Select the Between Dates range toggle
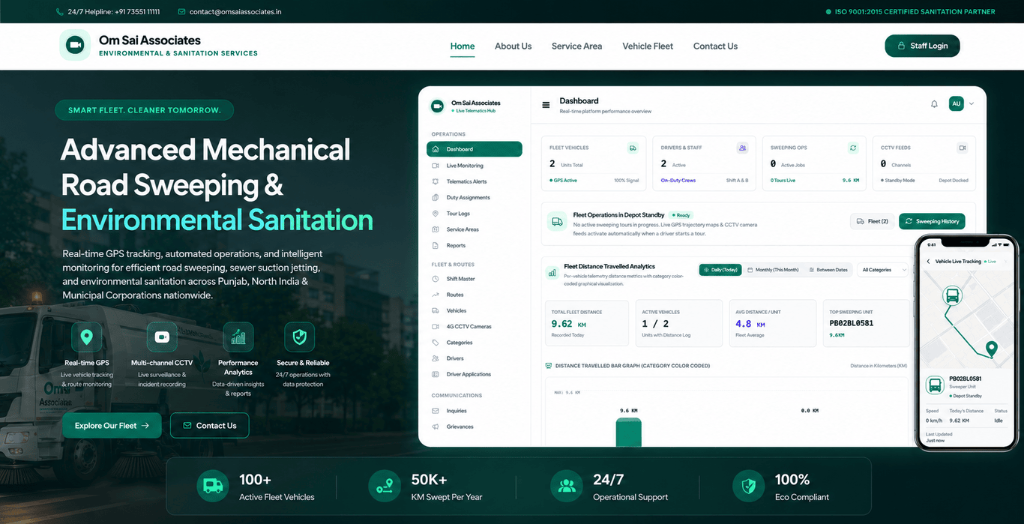 pos(828,270)
